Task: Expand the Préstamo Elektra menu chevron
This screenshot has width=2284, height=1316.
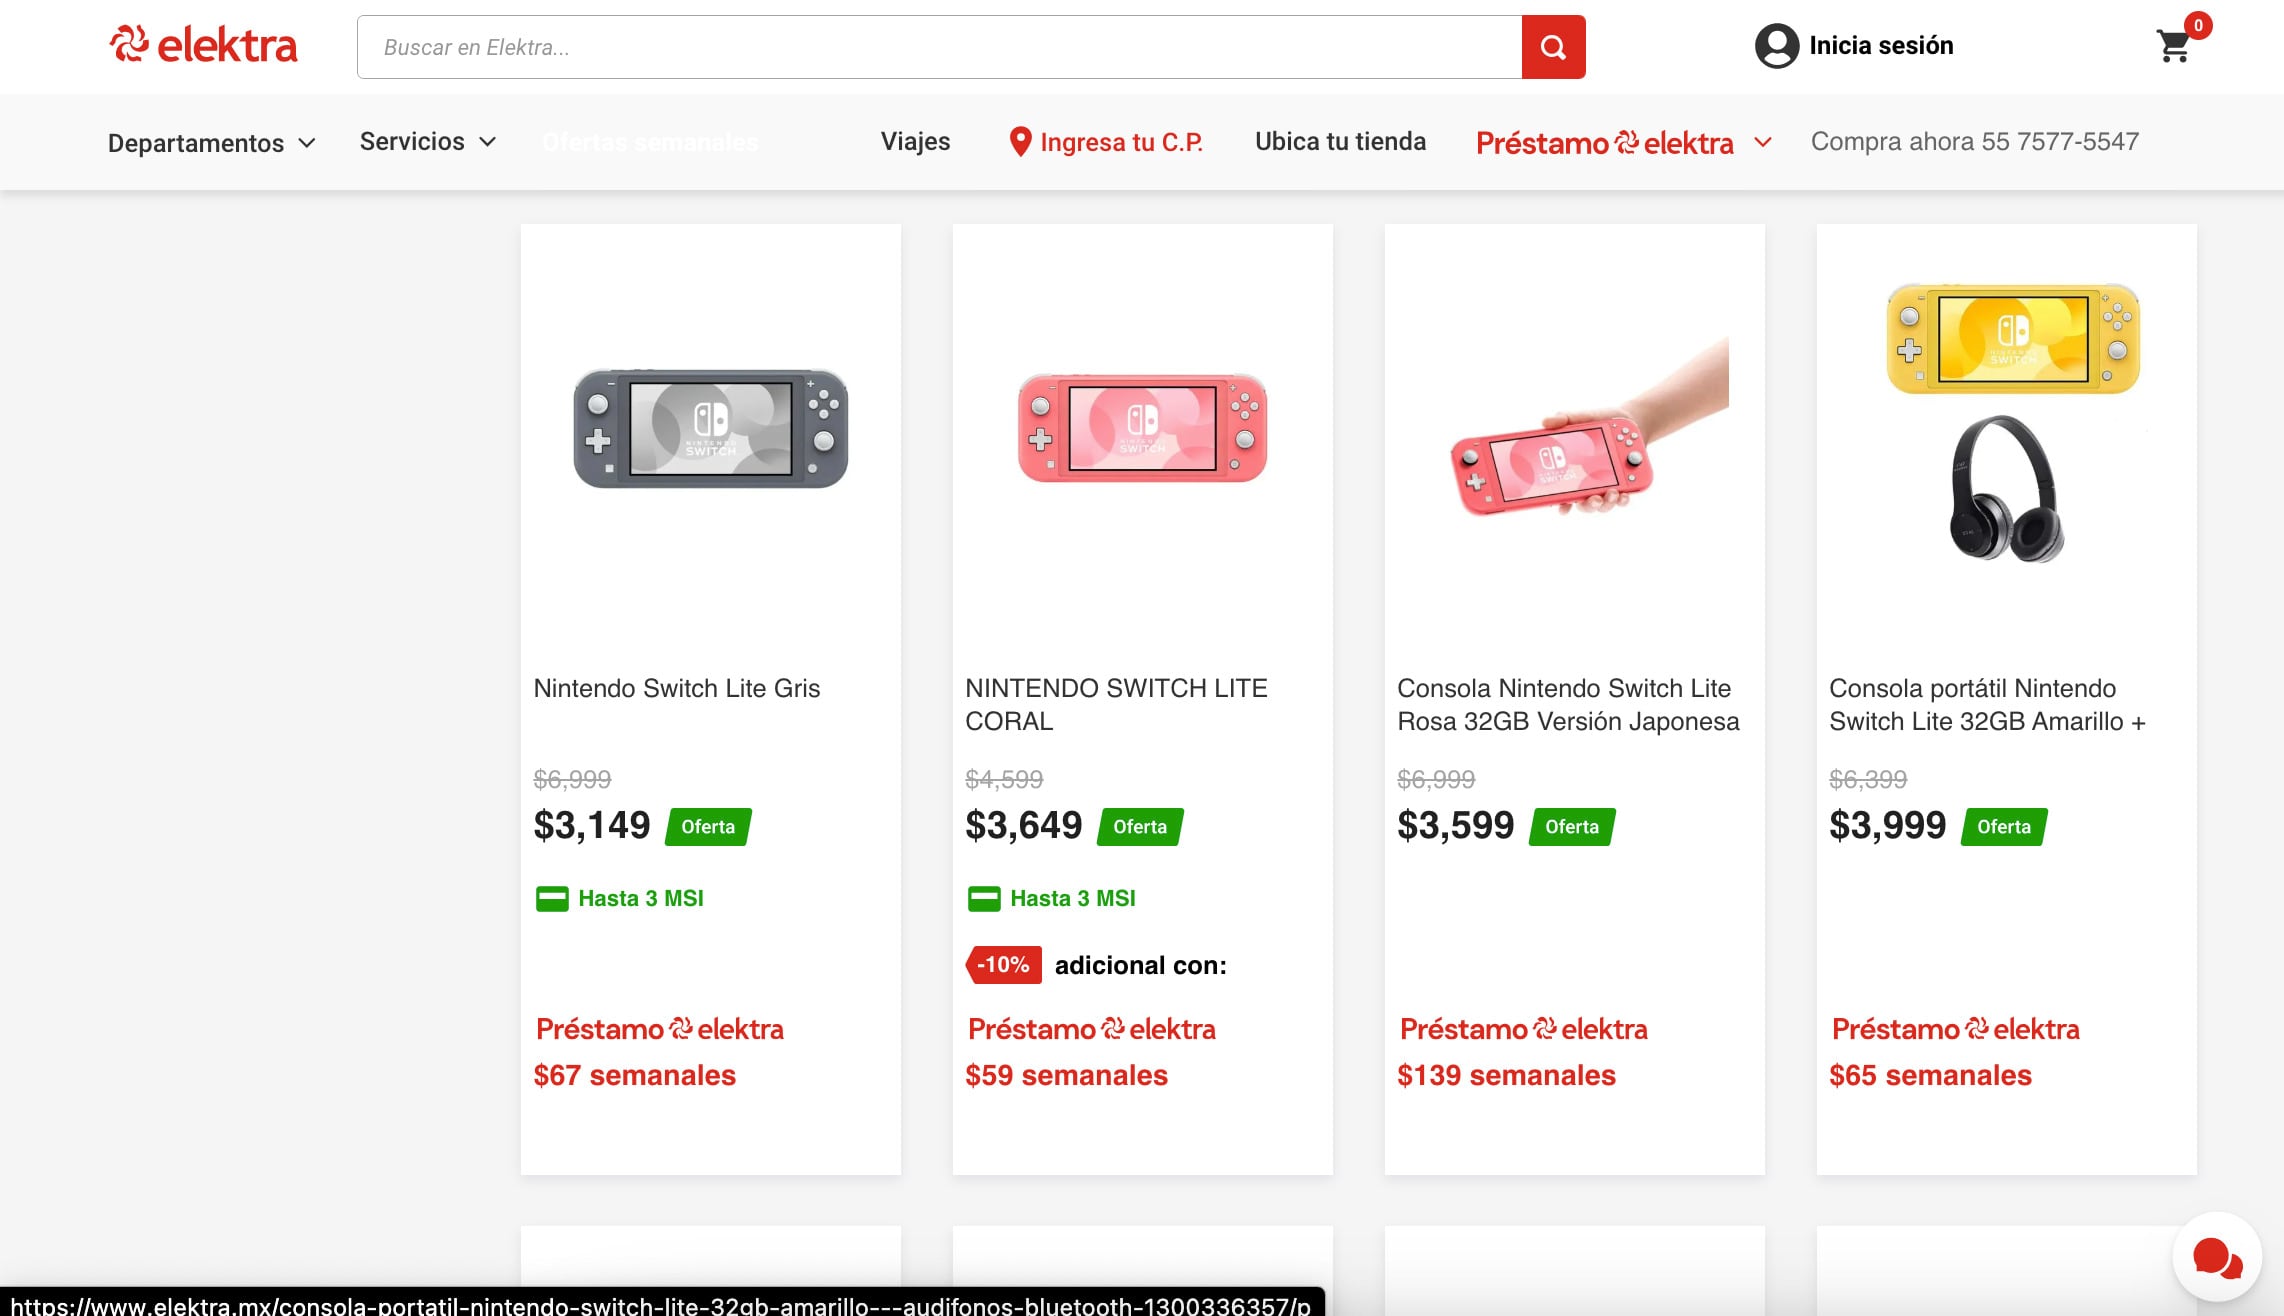Action: (x=1763, y=142)
